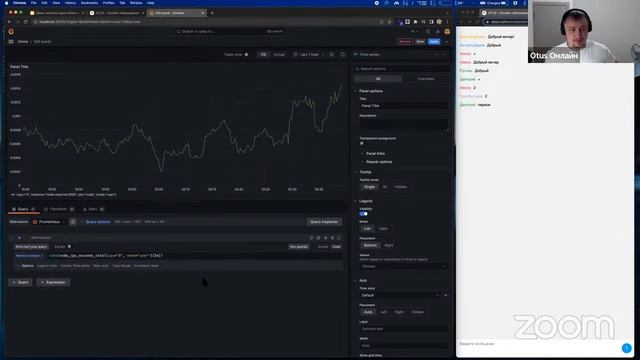Click the zoom out time range icon
Image resolution: width=640 pixels, height=360 pixels.
(331, 54)
